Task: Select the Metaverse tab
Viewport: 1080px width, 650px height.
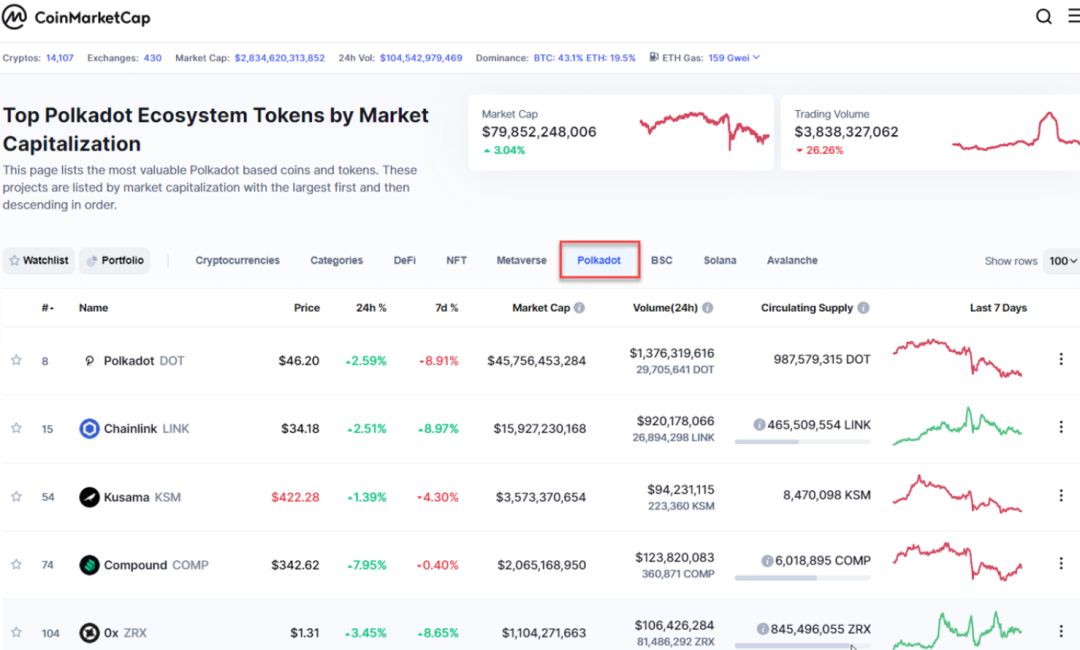Action: pyautogui.click(x=521, y=260)
